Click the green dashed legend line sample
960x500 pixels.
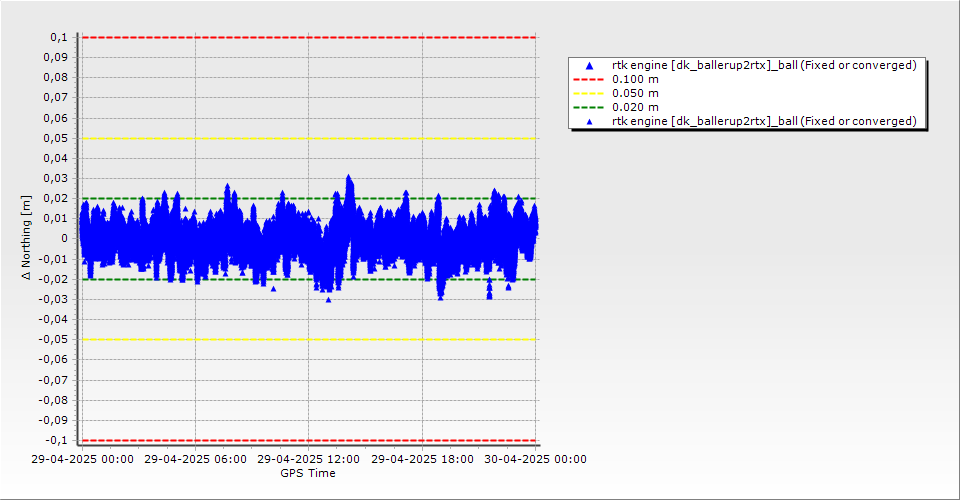[x=589, y=107]
